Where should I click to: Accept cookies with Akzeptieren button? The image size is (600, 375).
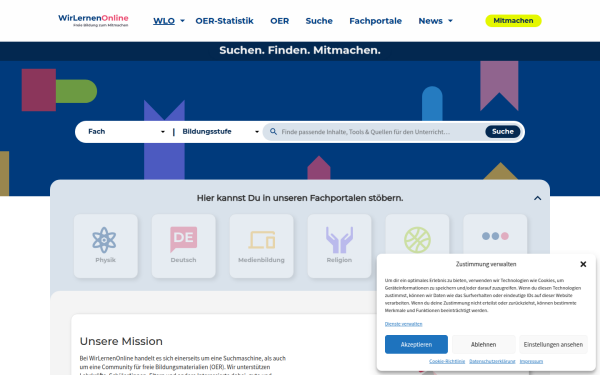(416, 344)
